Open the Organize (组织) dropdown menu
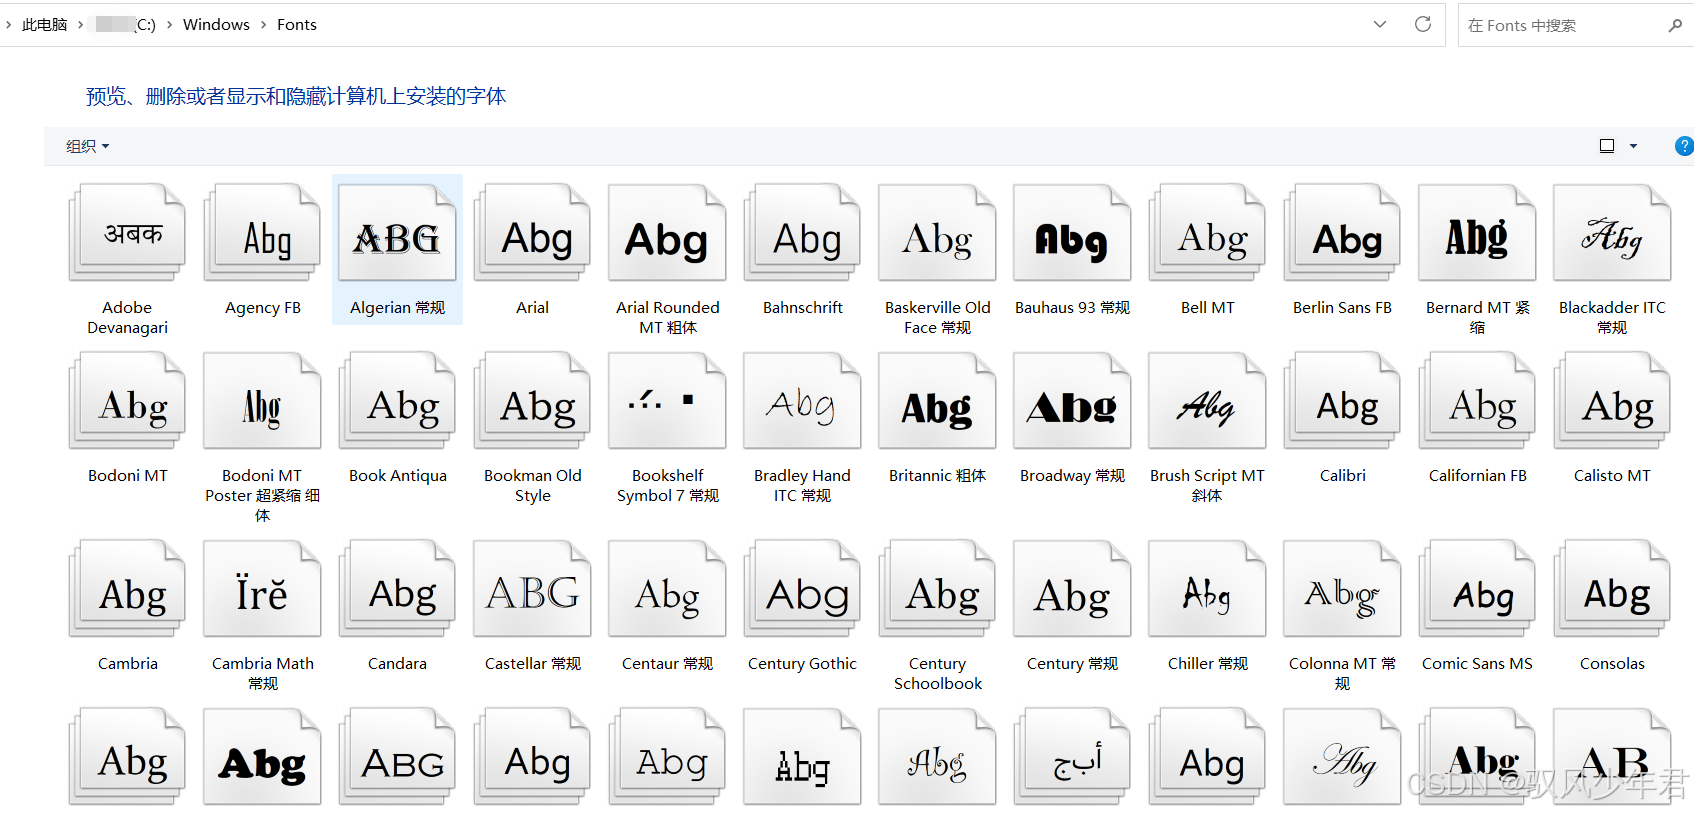The image size is (1694, 814). pos(87,146)
